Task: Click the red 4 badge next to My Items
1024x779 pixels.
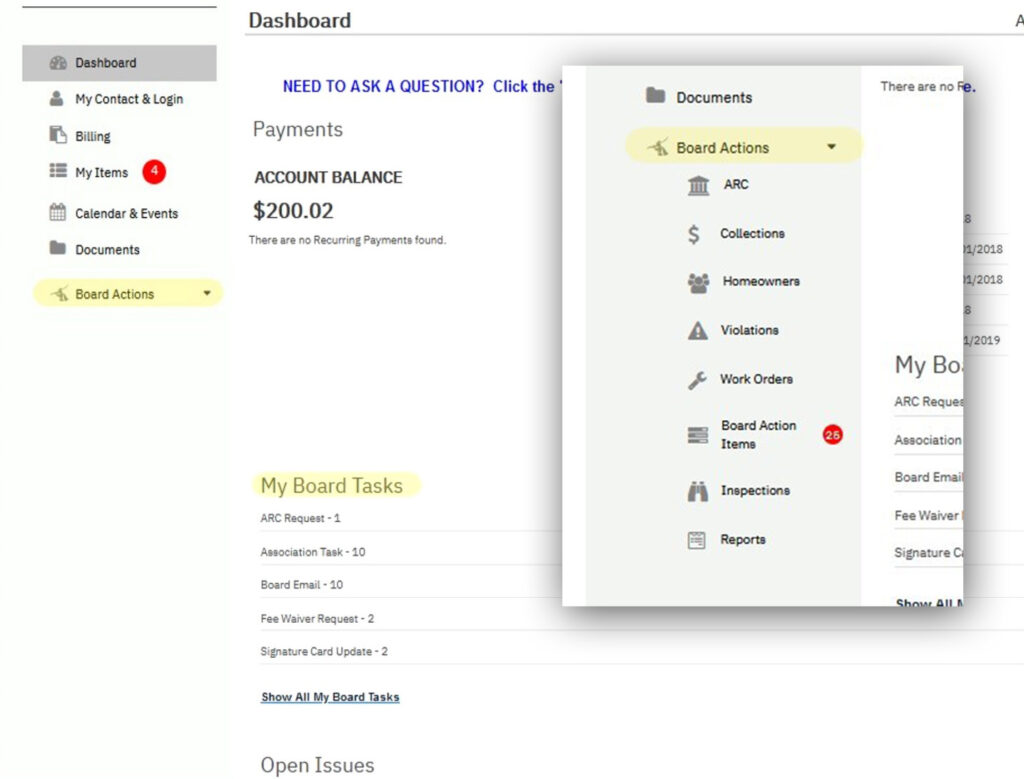Action: pos(154,171)
